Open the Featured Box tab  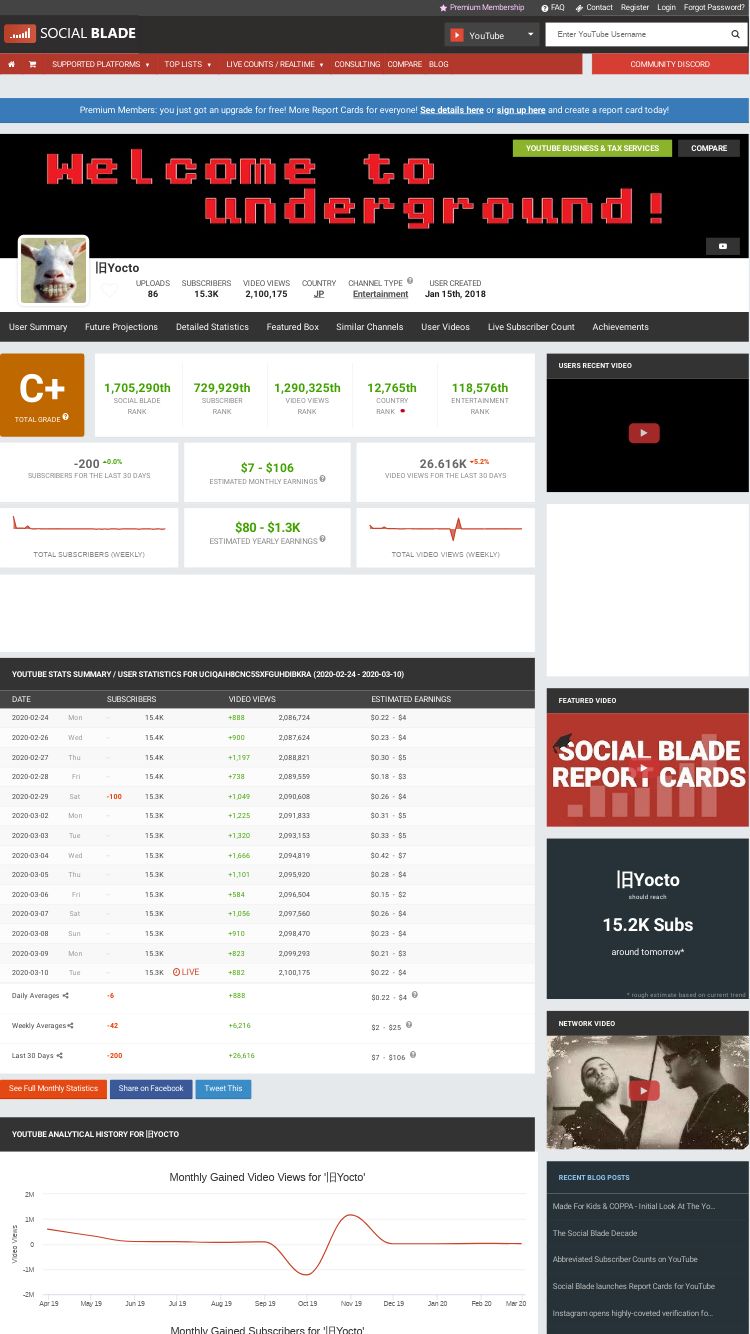click(x=293, y=327)
